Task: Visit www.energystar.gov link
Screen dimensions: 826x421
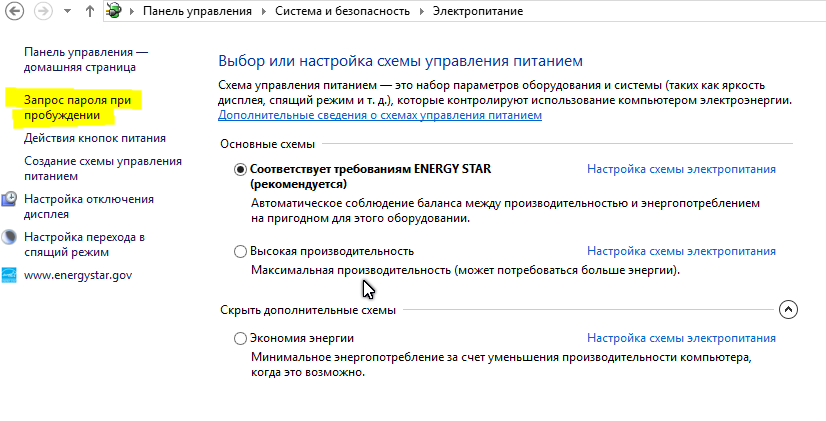Action: 78,275
